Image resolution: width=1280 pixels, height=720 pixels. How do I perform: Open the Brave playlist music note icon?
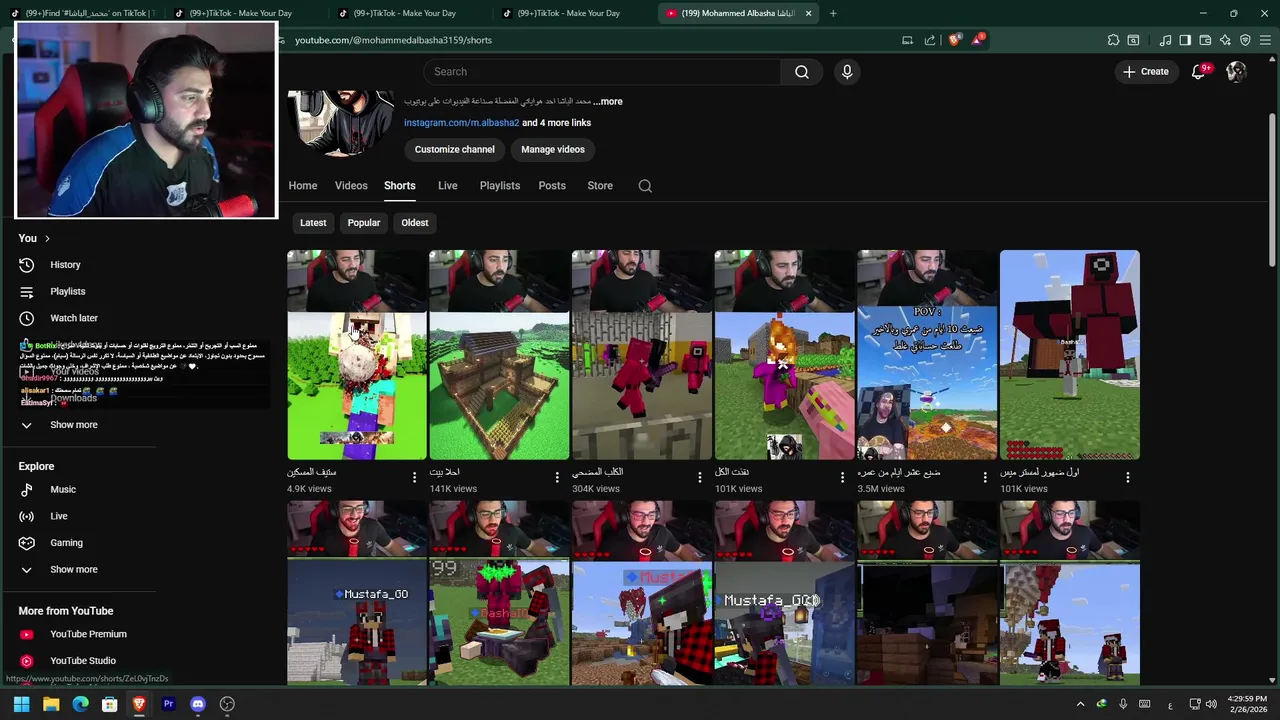click(1165, 40)
